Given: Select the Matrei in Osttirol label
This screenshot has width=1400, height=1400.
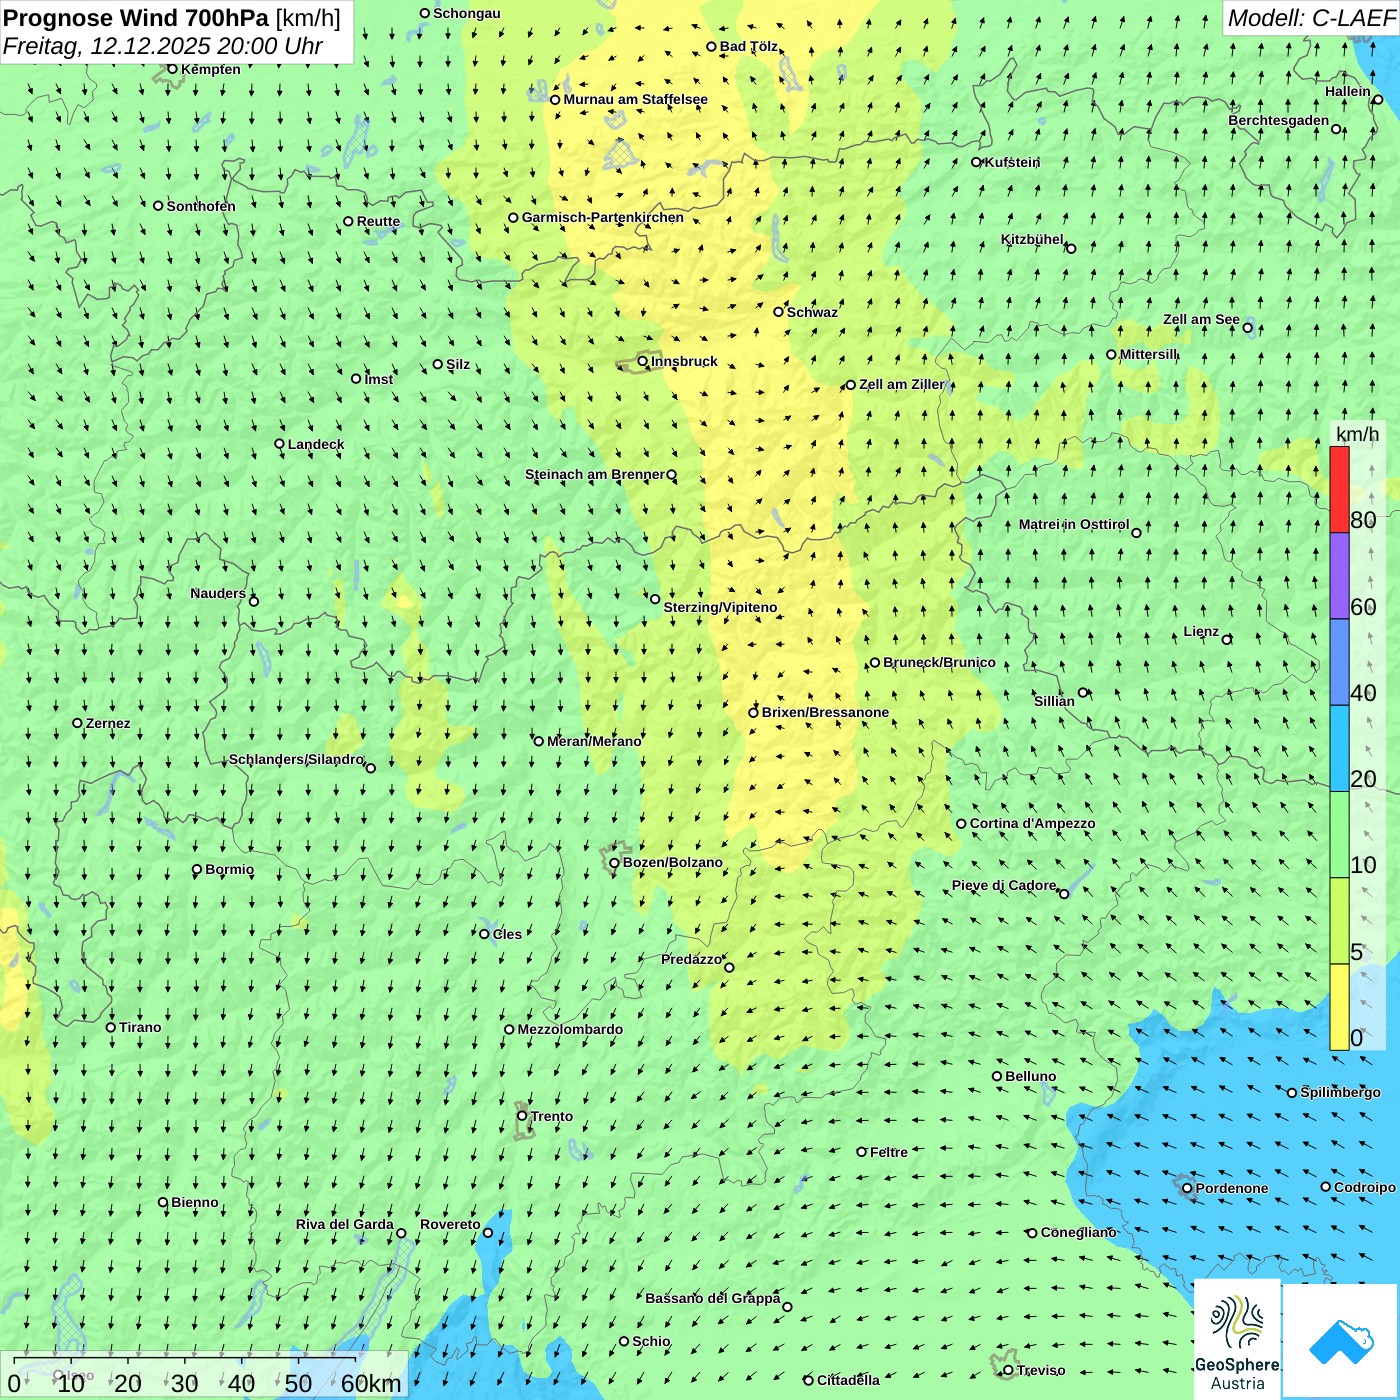Looking at the screenshot, I should point(1074,524).
